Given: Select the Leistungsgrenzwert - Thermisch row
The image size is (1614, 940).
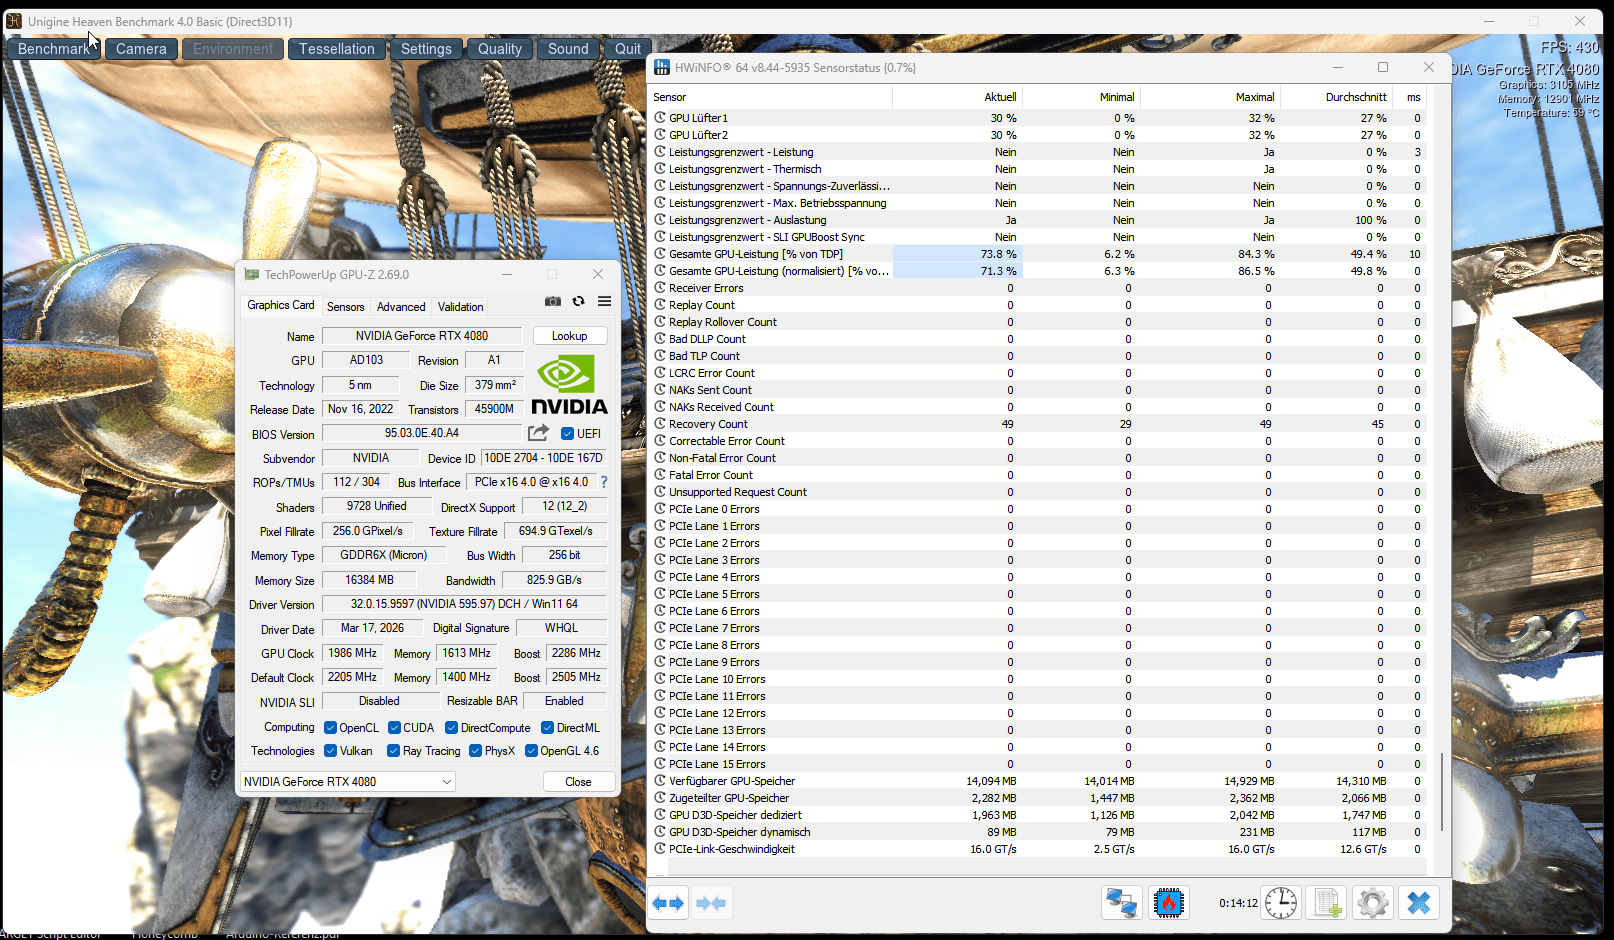Looking at the screenshot, I should (1037, 169).
